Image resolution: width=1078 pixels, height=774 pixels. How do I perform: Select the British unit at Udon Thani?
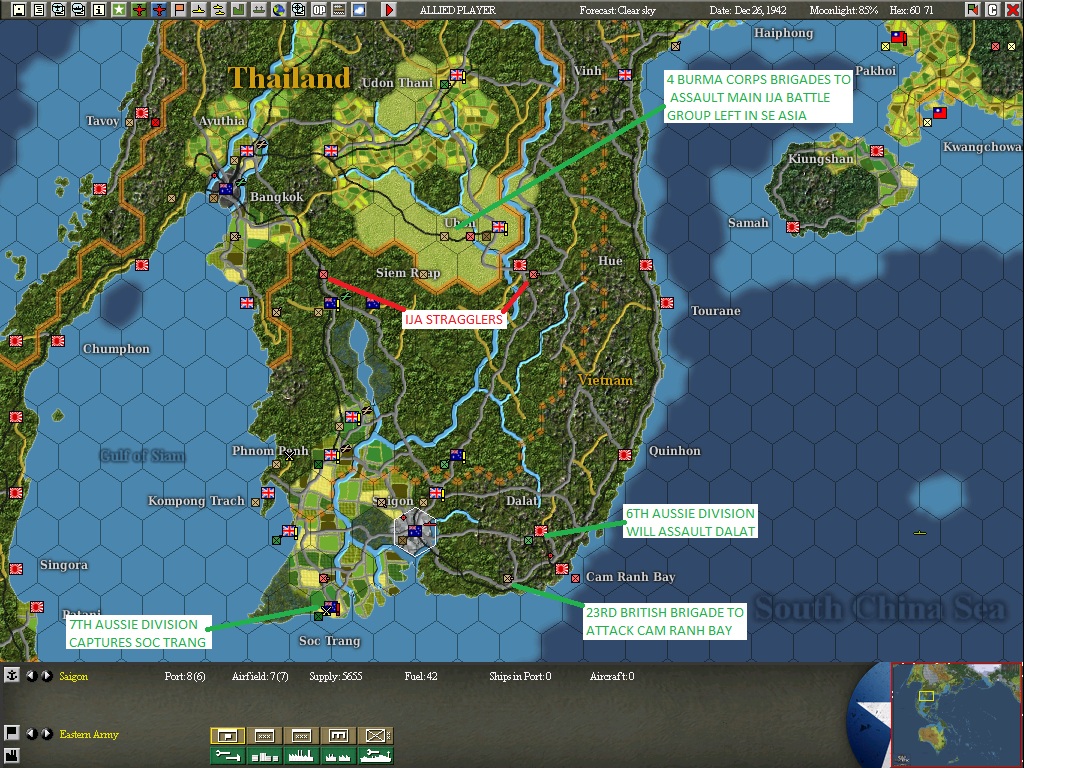457,75
